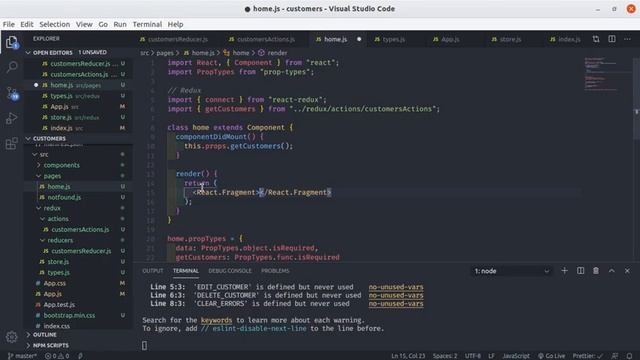Switch to App.js editor tab

[x=450, y=39]
